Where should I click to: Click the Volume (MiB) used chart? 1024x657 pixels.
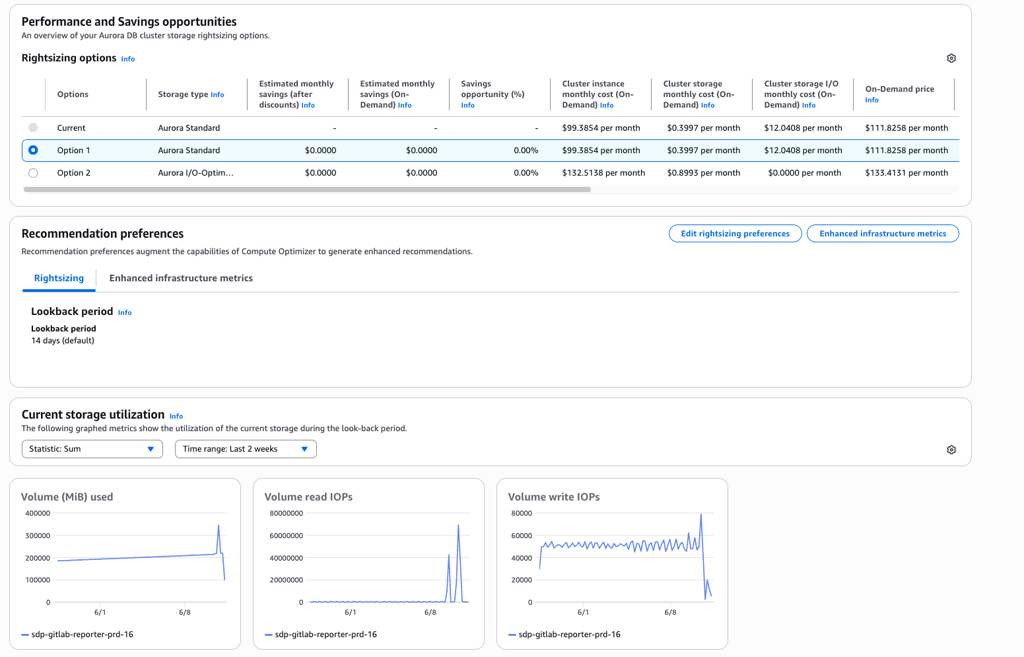coord(125,564)
